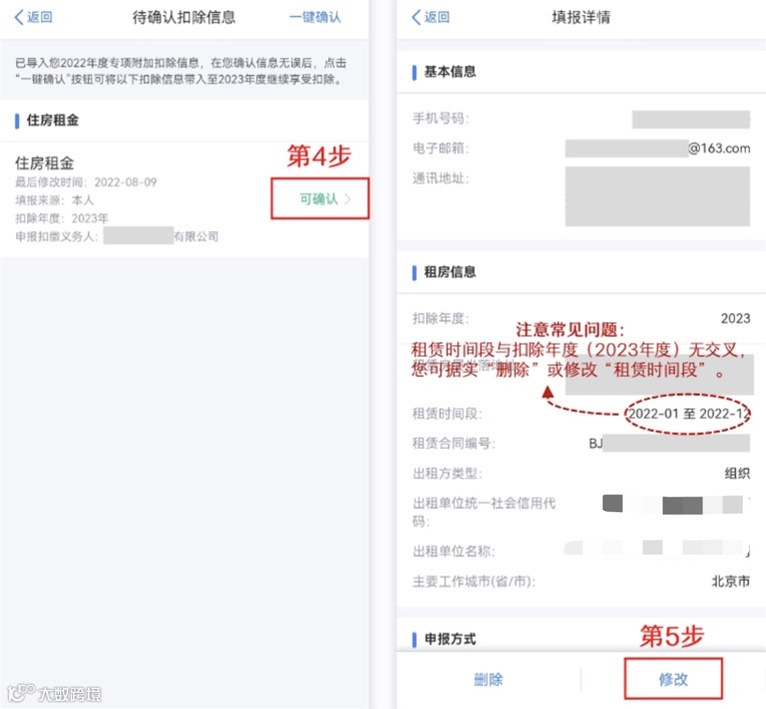This screenshot has height=709, width=766.
Task: Tap the 出租方类型 value 组织
Action: point(737,473)
